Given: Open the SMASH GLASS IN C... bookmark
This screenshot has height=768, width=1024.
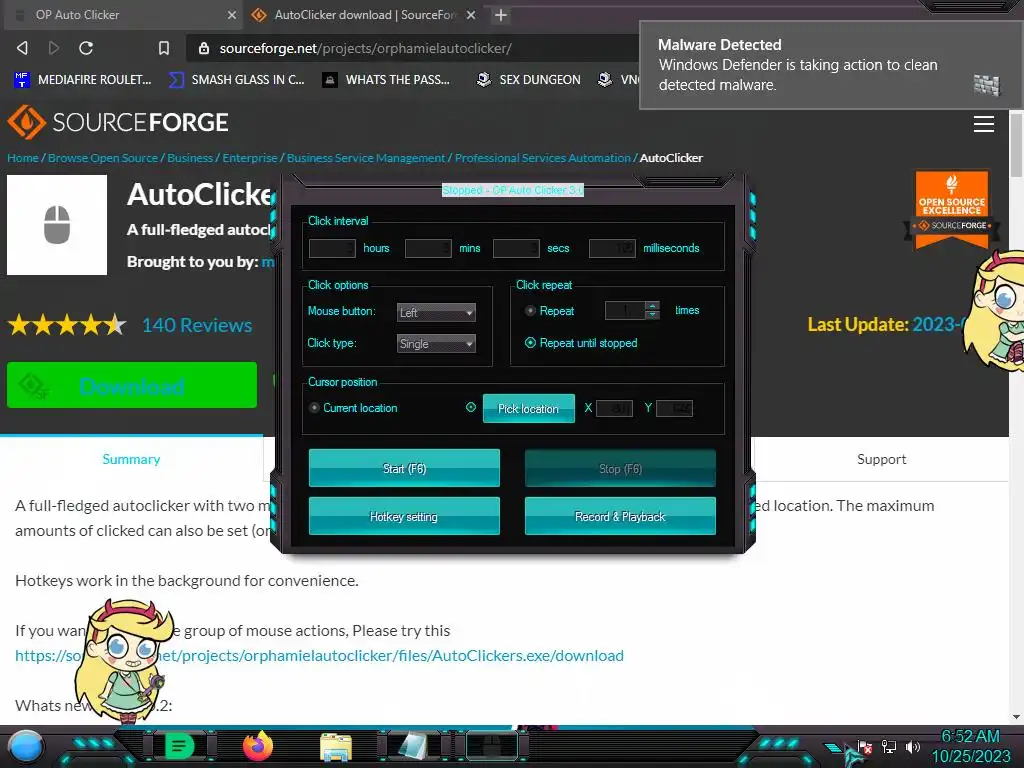Looking at the screenshot, I should [236, 80].
